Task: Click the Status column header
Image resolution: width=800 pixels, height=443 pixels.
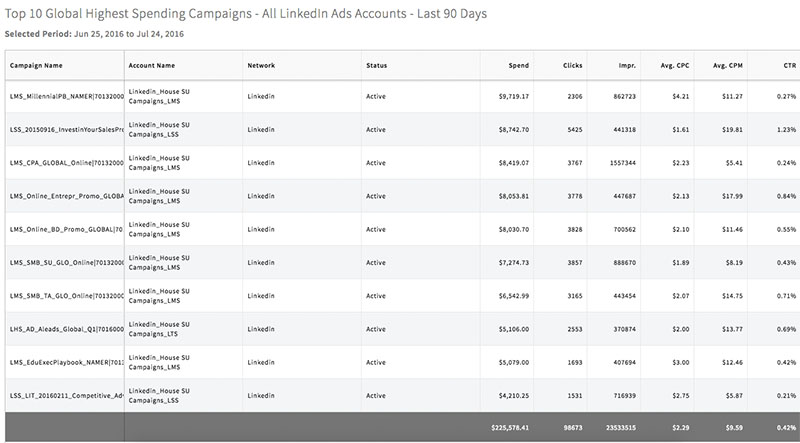Action: tap(377, 65)
